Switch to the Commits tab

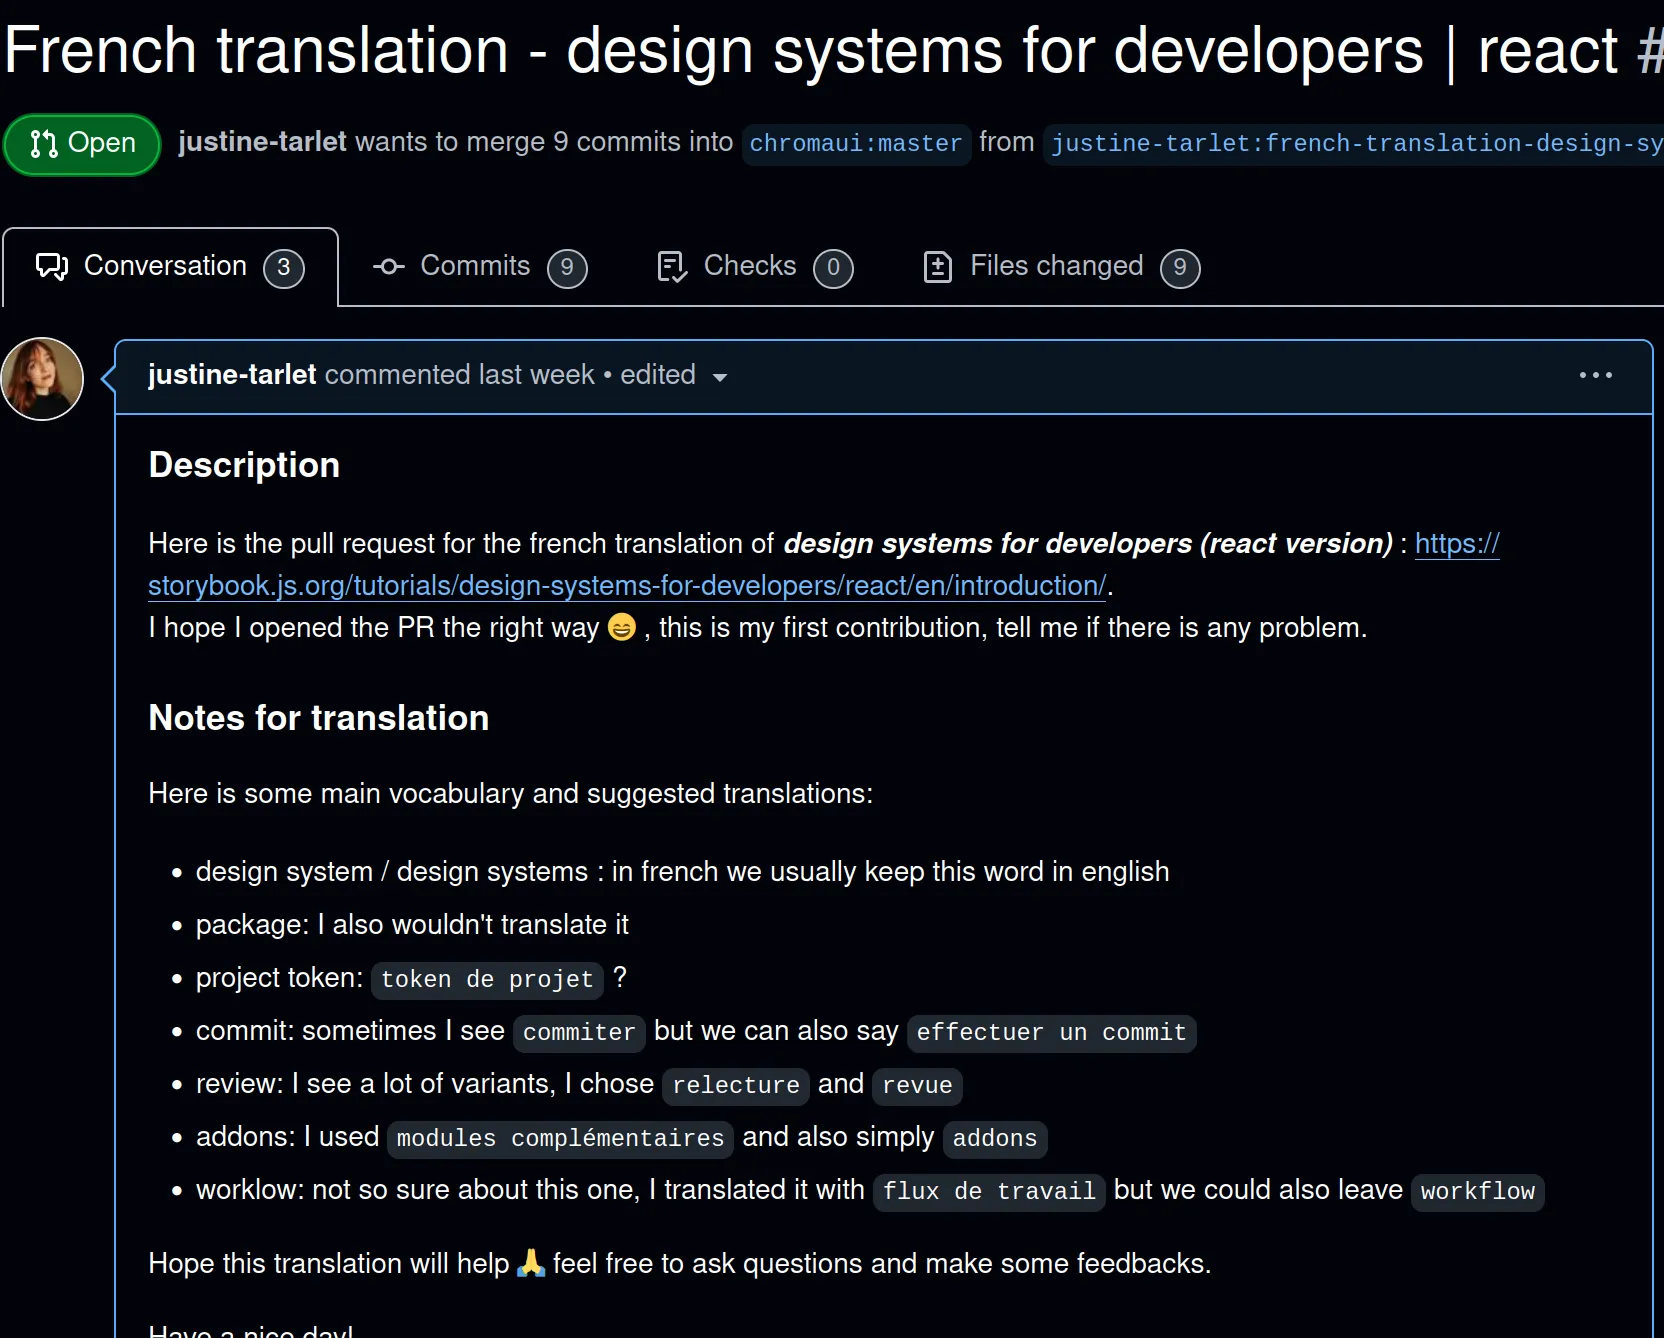tap(479, 267)
